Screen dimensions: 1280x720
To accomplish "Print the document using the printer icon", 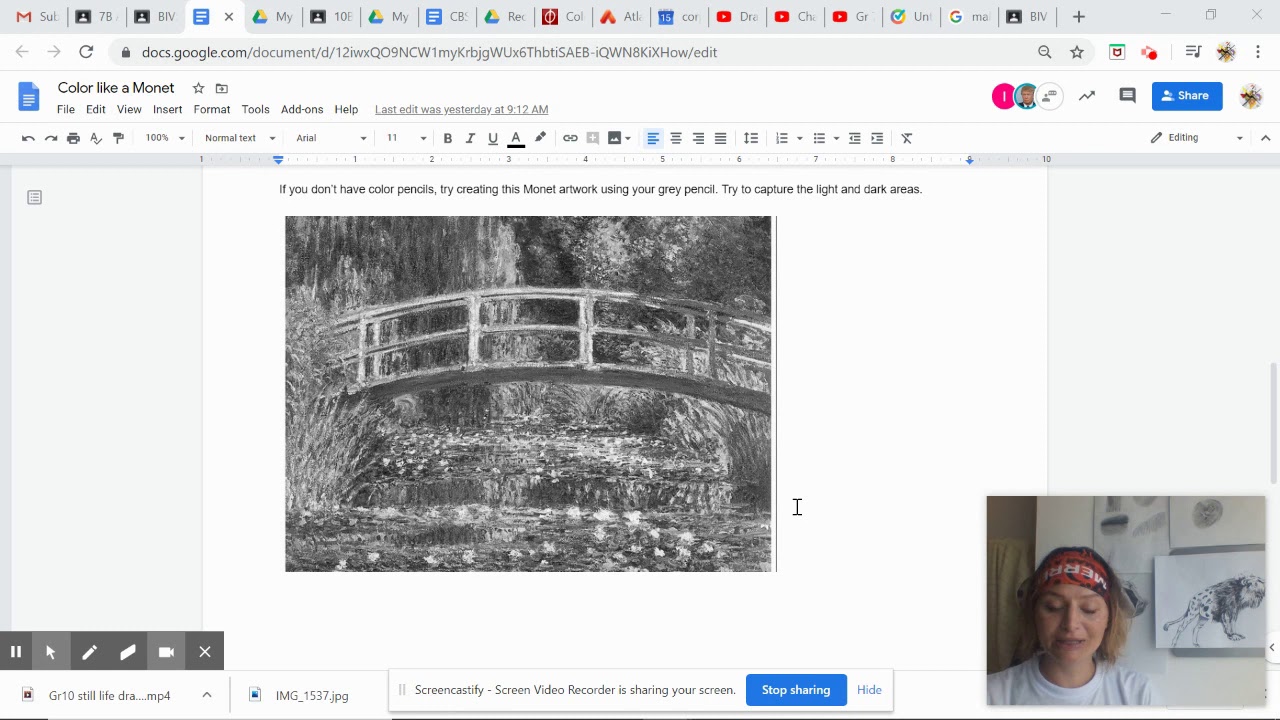I will 73,138.
